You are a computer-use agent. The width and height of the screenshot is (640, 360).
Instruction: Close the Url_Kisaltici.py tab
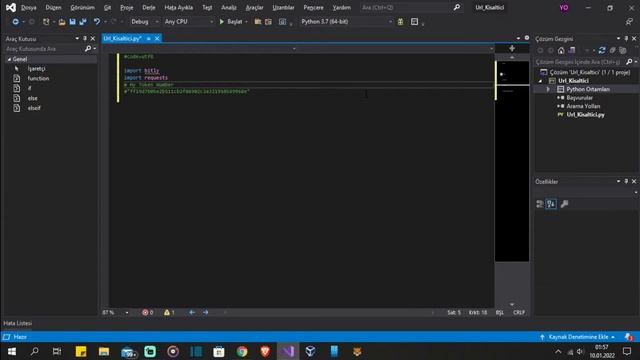pyautogui.click(x=157, y=38)
